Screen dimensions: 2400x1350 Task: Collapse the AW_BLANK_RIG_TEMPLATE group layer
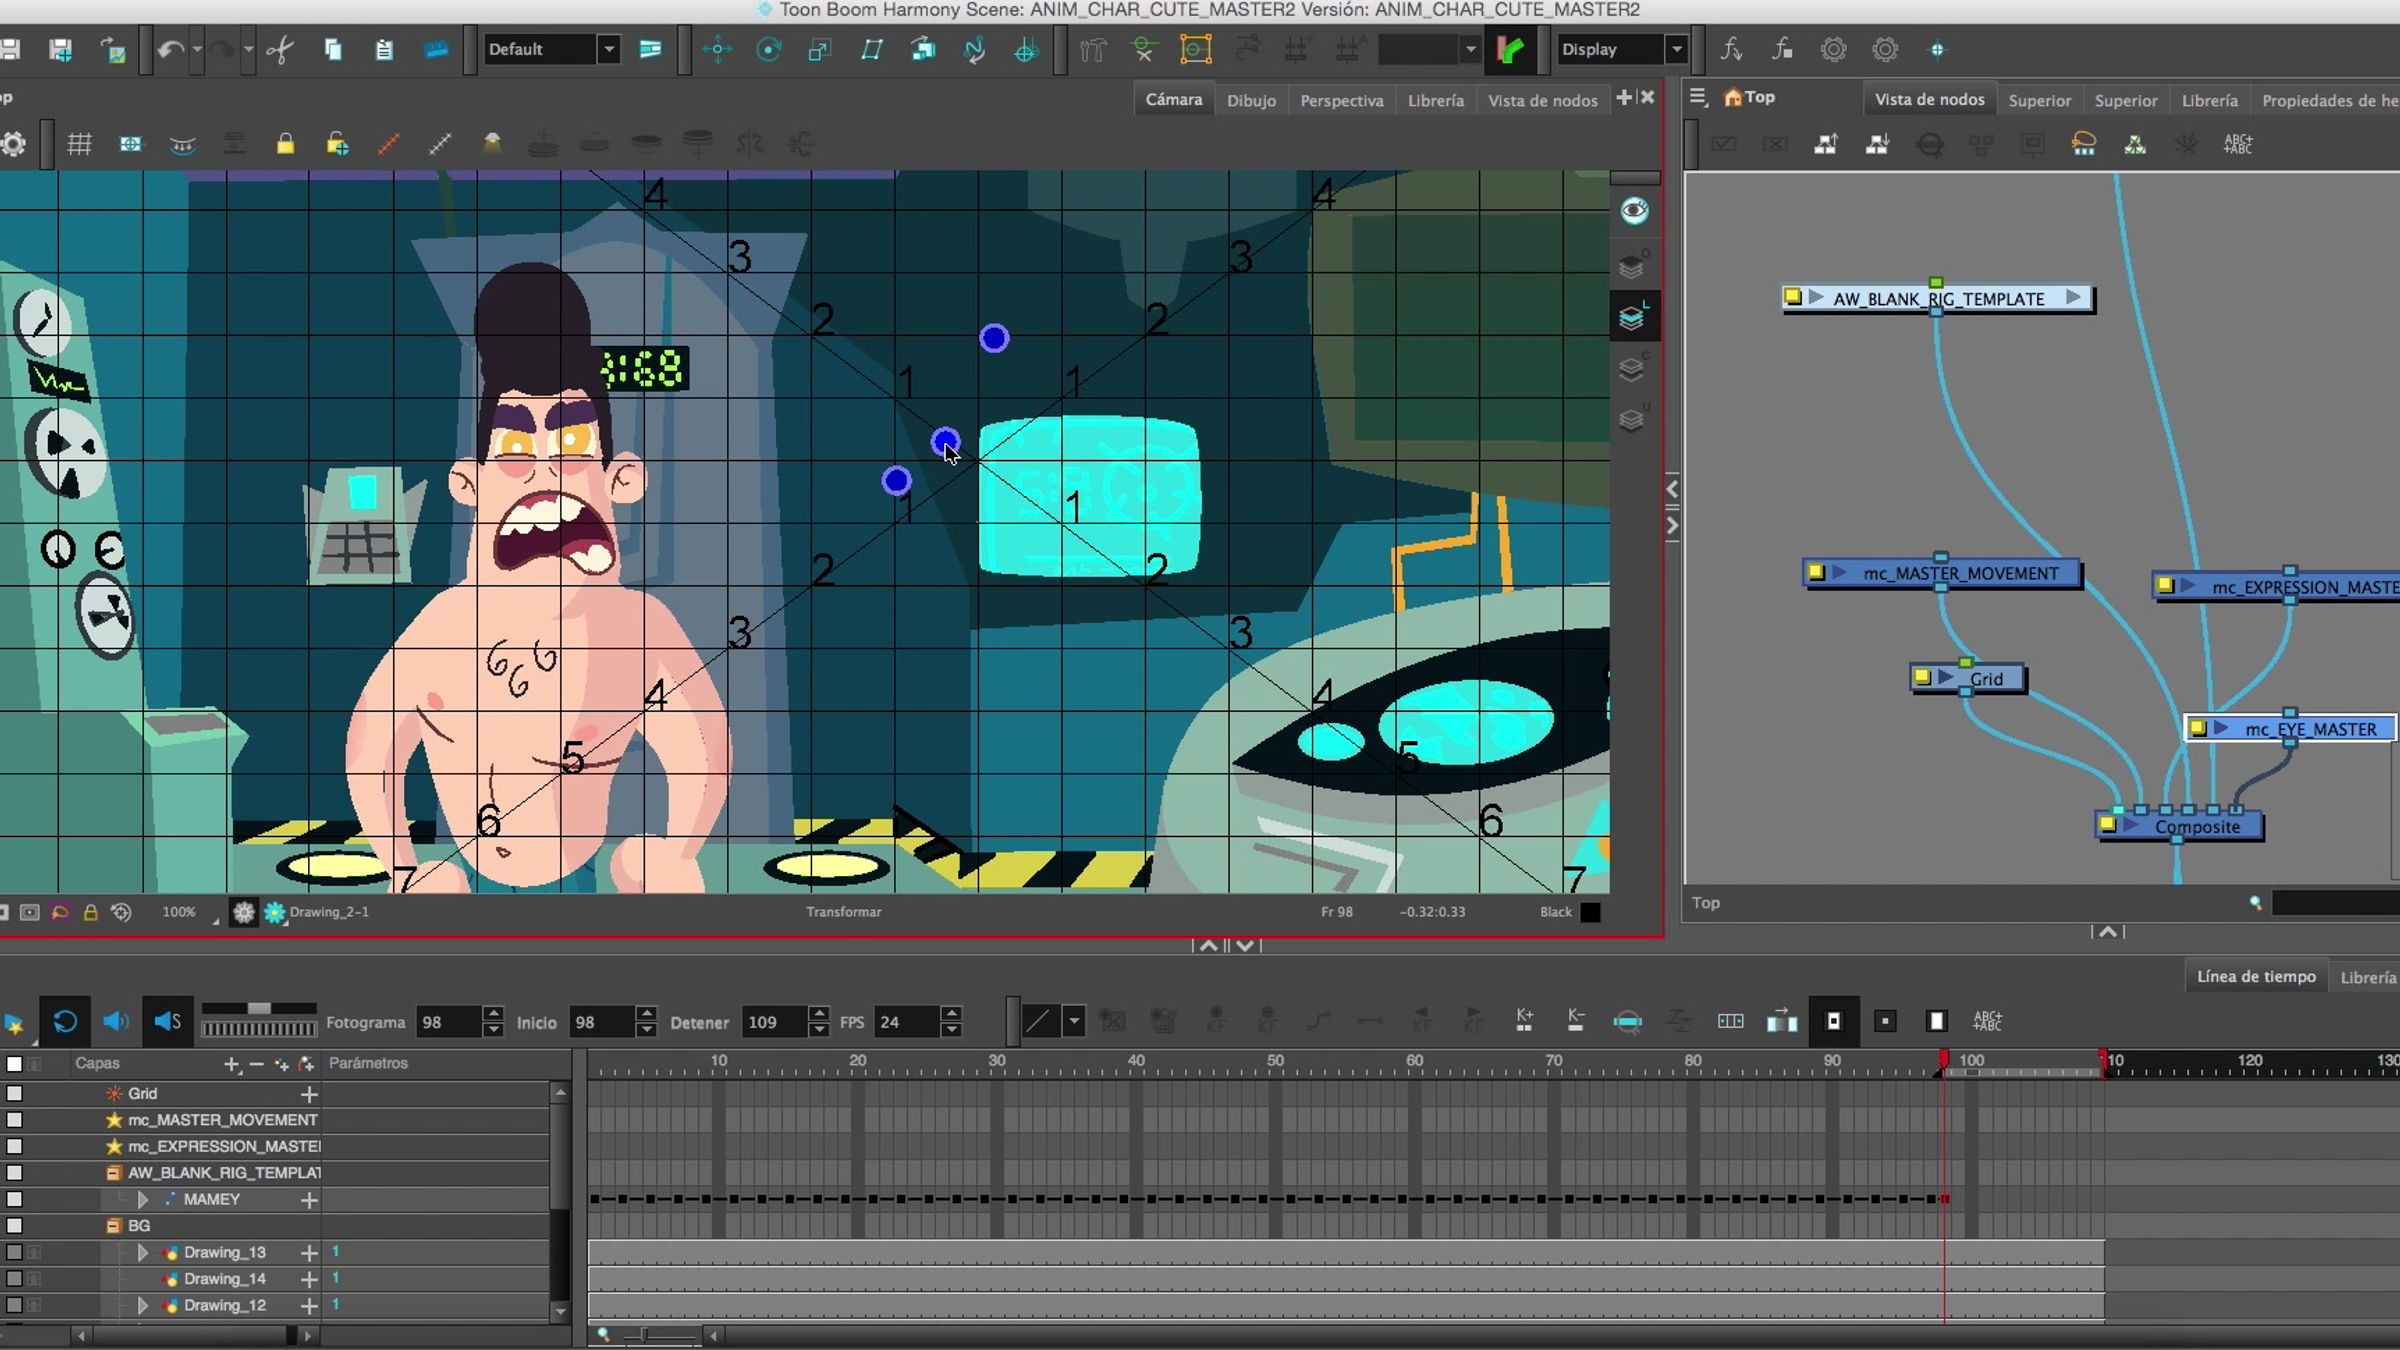[114, 1173]
